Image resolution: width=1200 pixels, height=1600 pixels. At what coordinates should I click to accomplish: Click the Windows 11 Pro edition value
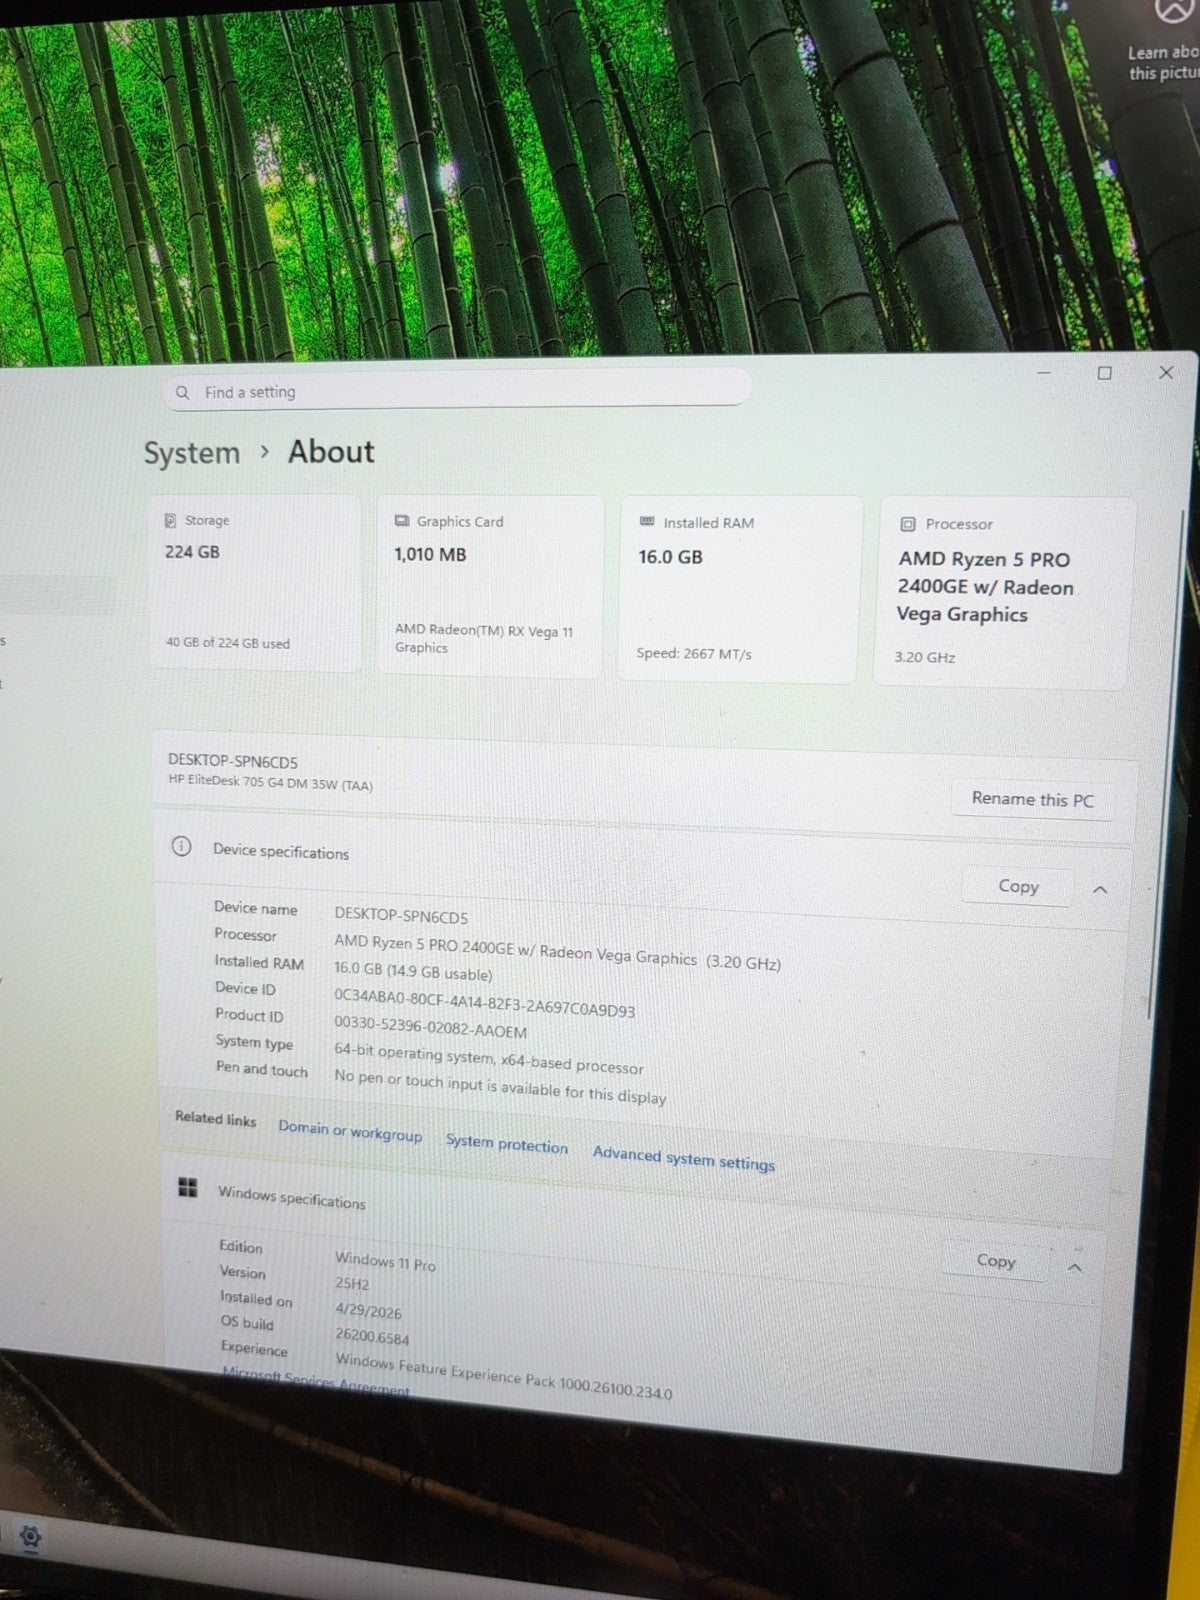click(x=385, y=1261)
